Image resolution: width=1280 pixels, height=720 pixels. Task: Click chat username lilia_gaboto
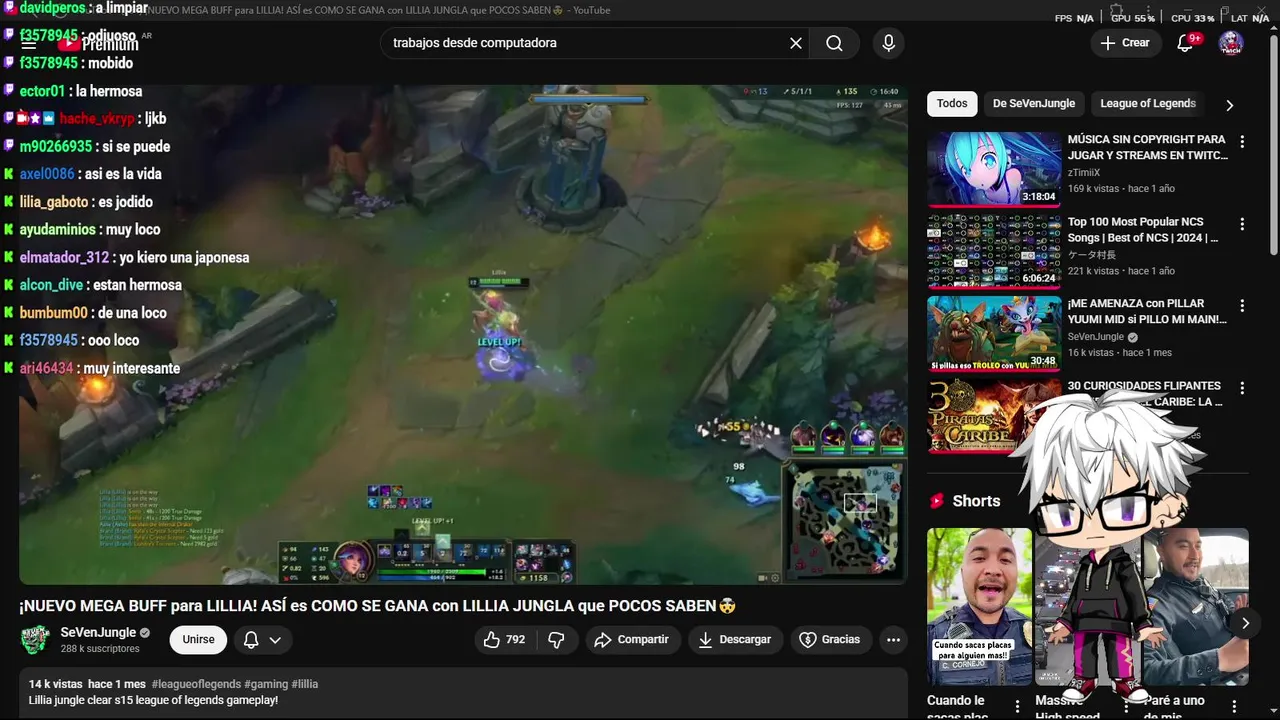coord(54,202)
